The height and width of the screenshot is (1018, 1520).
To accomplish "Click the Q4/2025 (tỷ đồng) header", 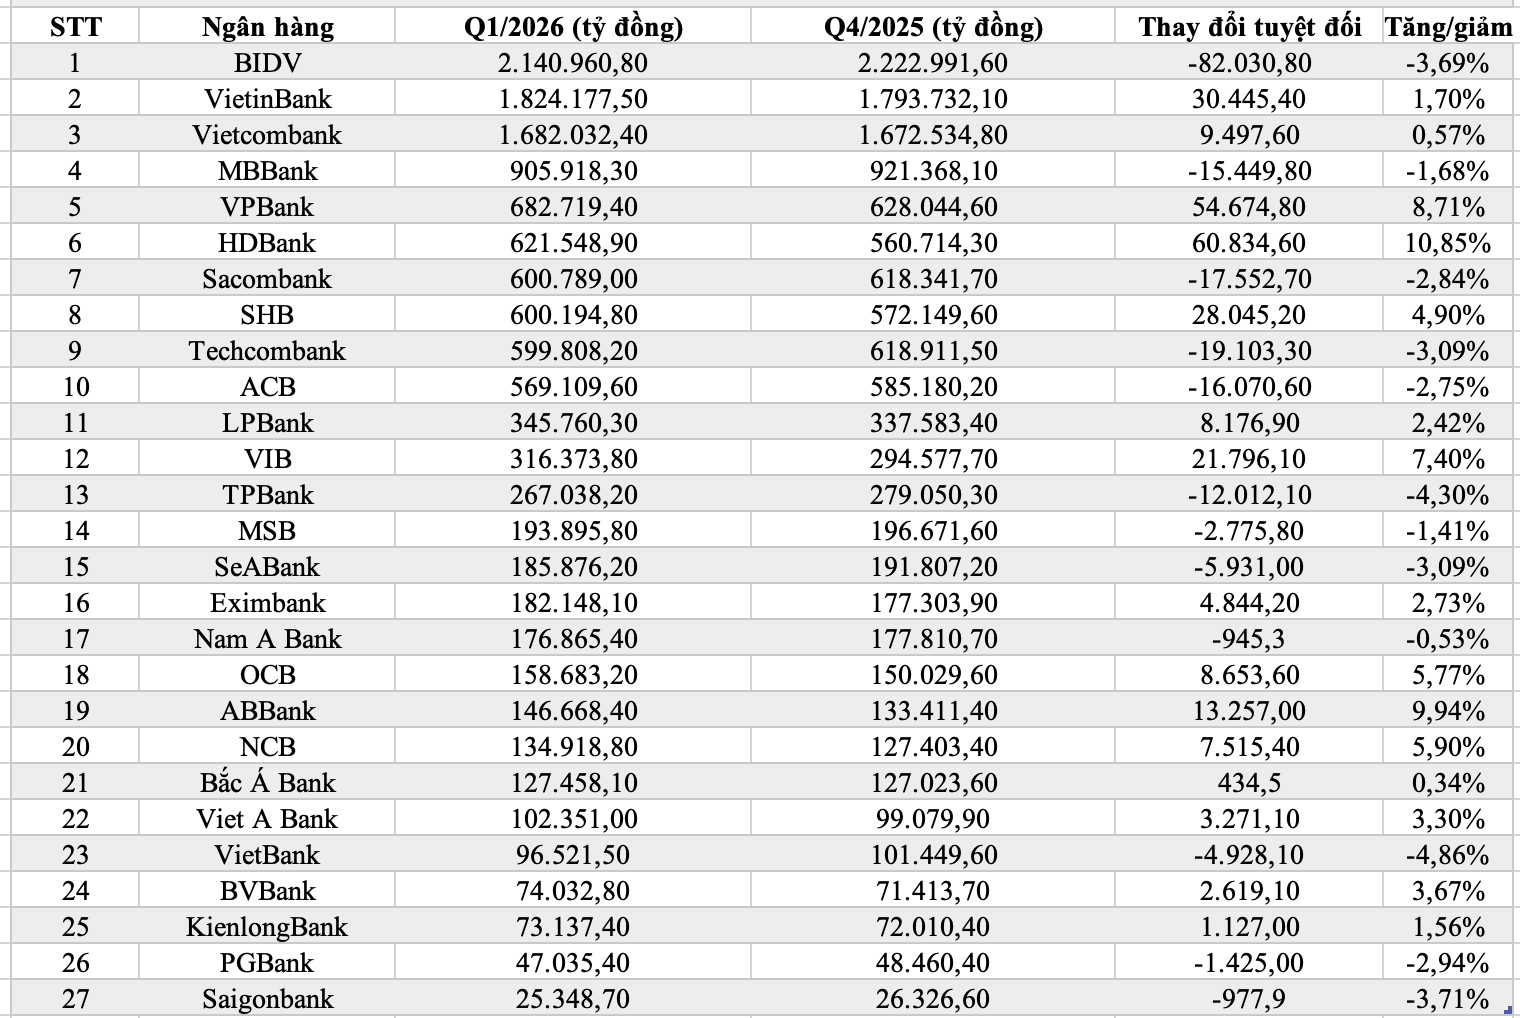I will (x=933, y=26).
